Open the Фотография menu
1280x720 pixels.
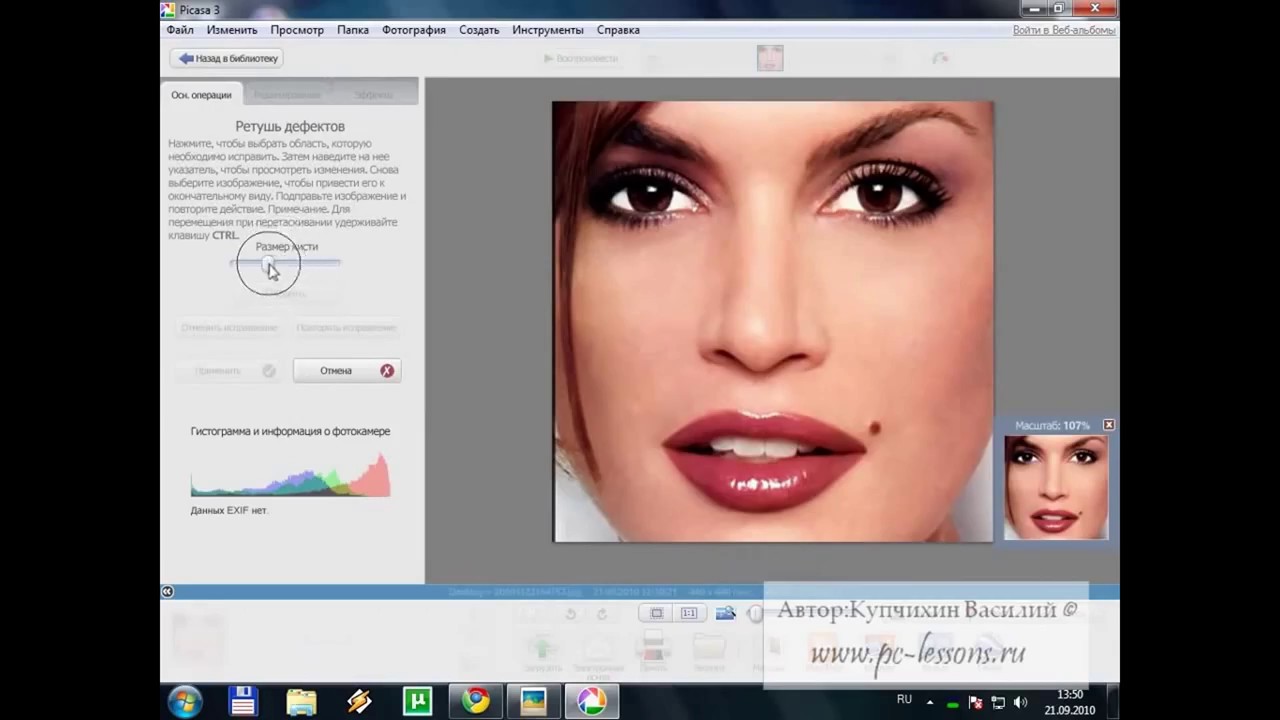pos(414,30)
